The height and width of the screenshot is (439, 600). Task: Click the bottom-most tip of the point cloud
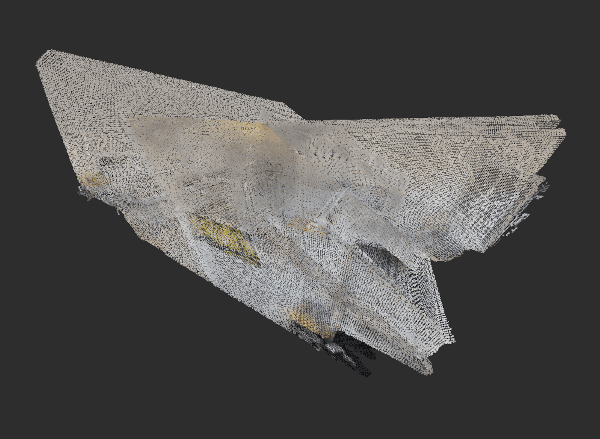(x=427, y=371)
